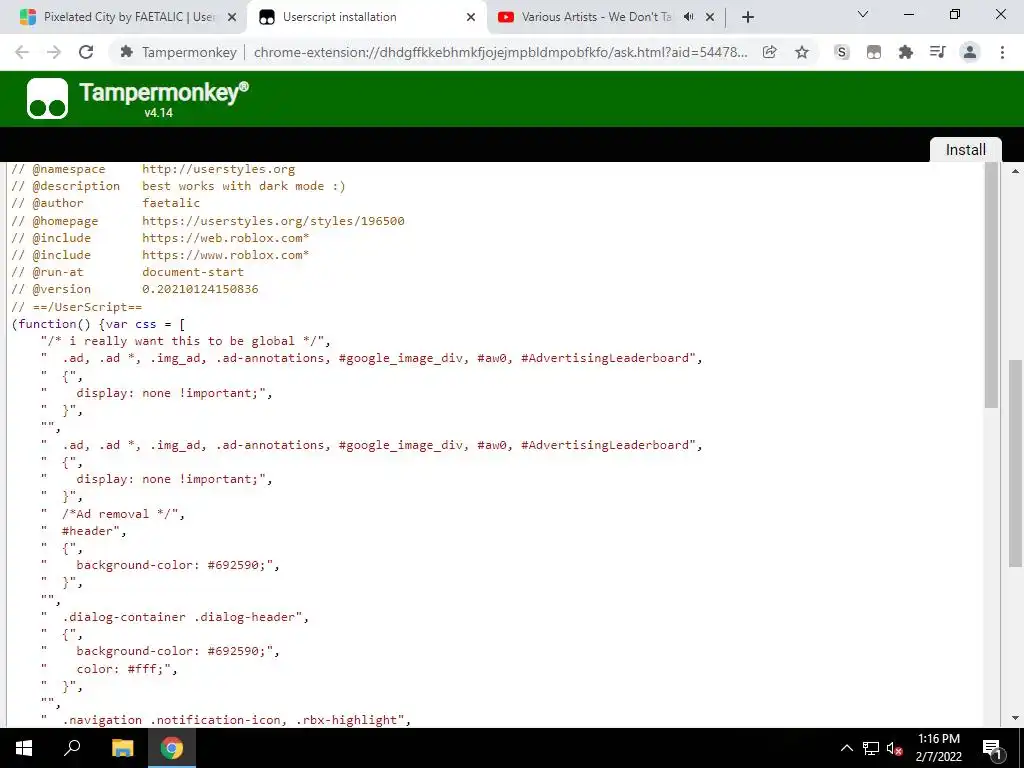The width and height of the screenshot is (1024, 768).
Task: Click the Tampermonkey logo in header
Action: (x=47, y=99)
